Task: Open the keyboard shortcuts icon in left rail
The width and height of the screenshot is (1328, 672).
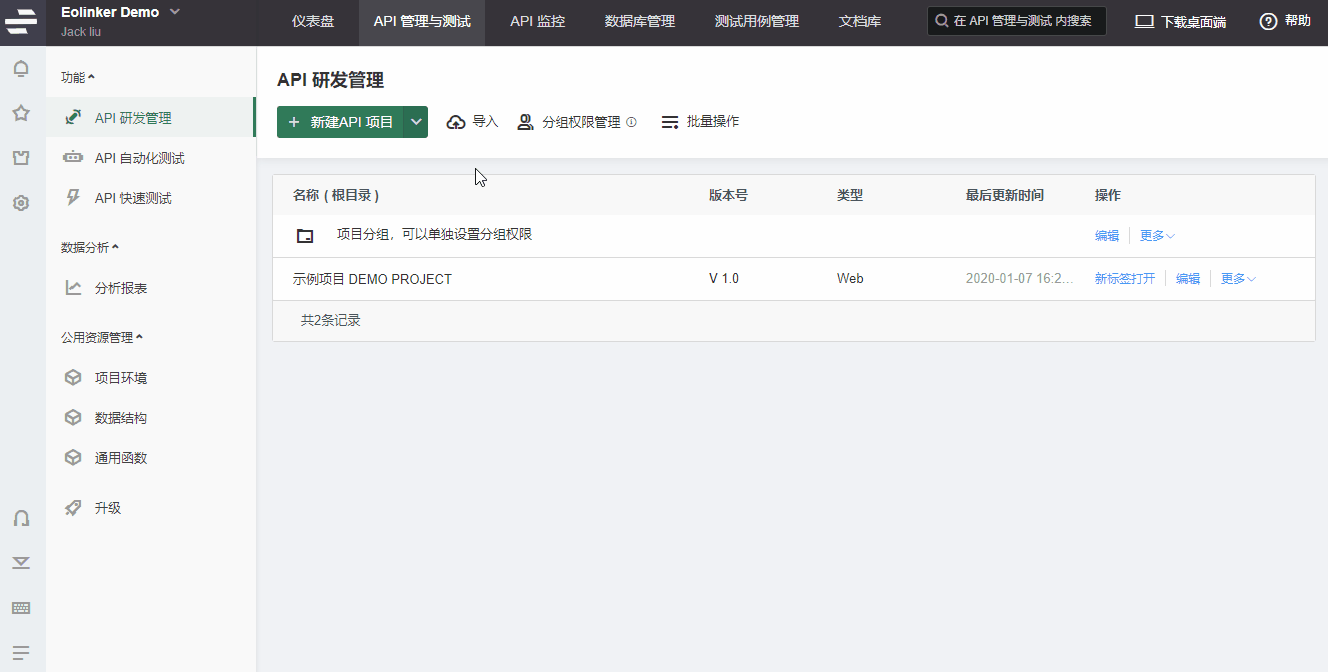Action: pos(21,608)
